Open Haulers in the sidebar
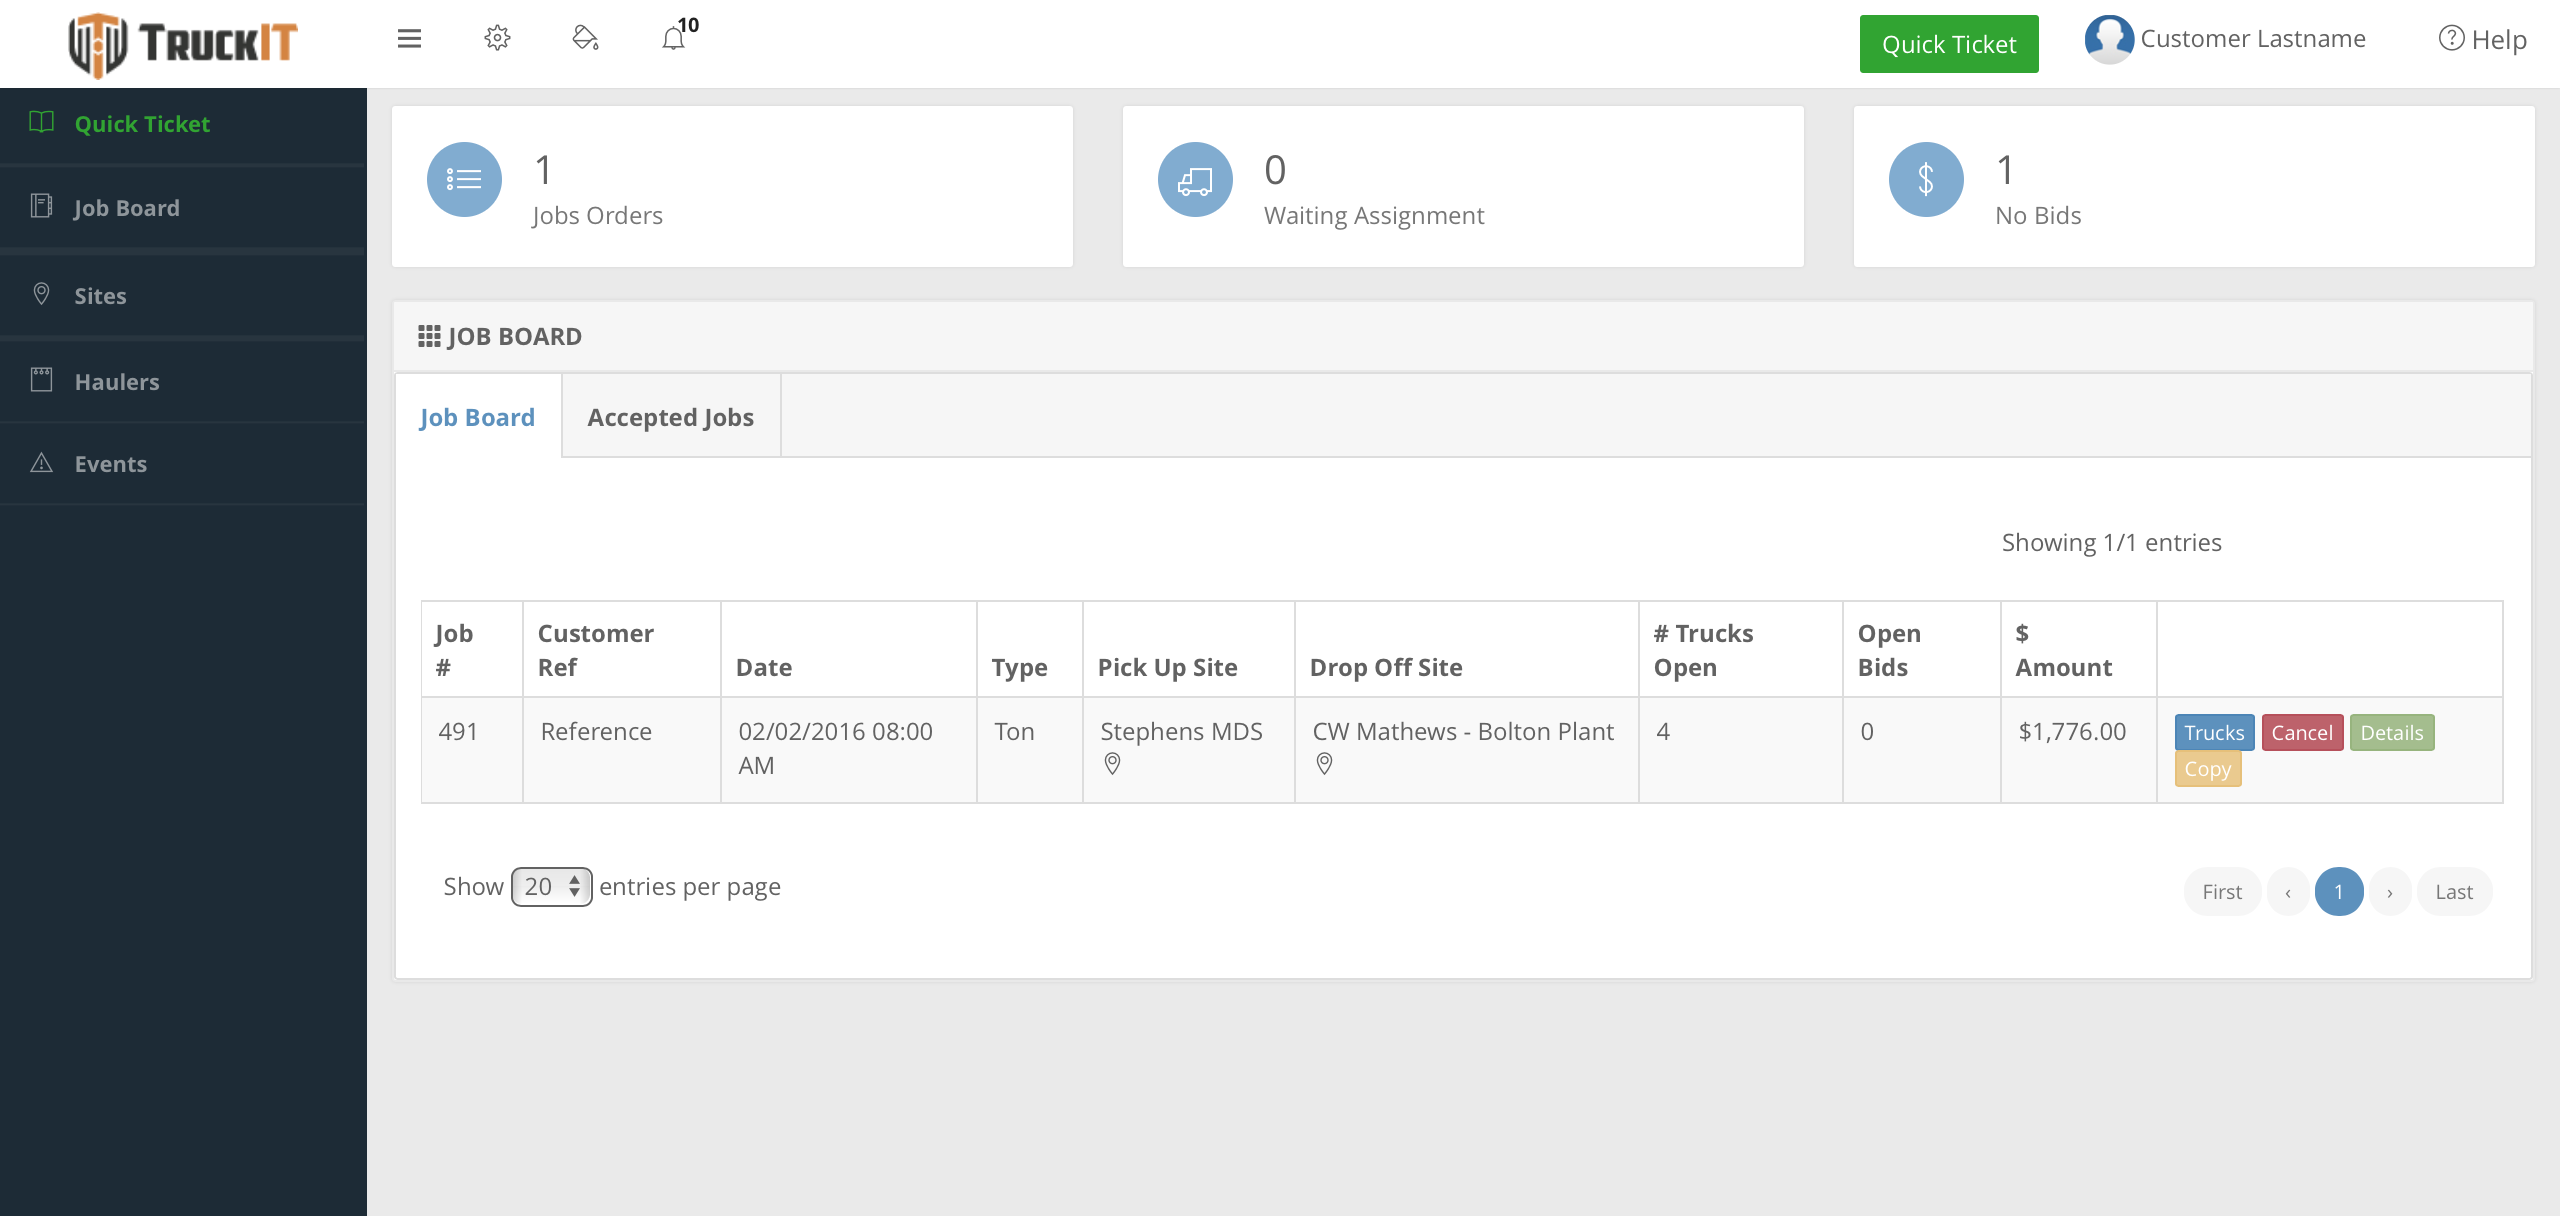Viewport: 2560px width, 1216px height. click(x=117, y=382)
